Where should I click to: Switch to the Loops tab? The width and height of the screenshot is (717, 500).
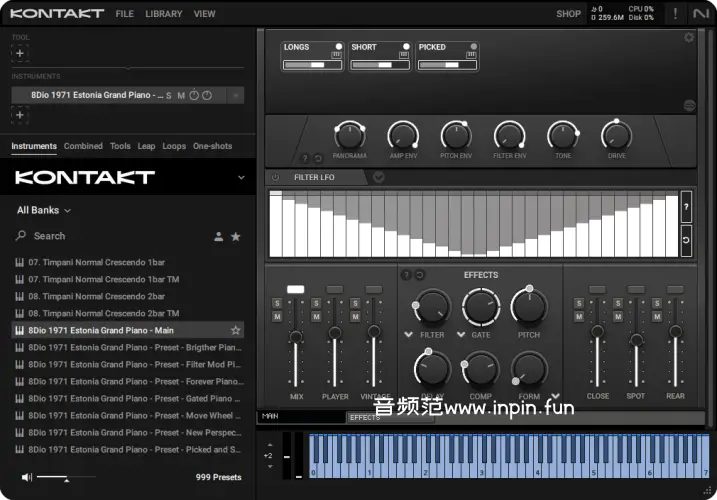click(x=174, y=146)
